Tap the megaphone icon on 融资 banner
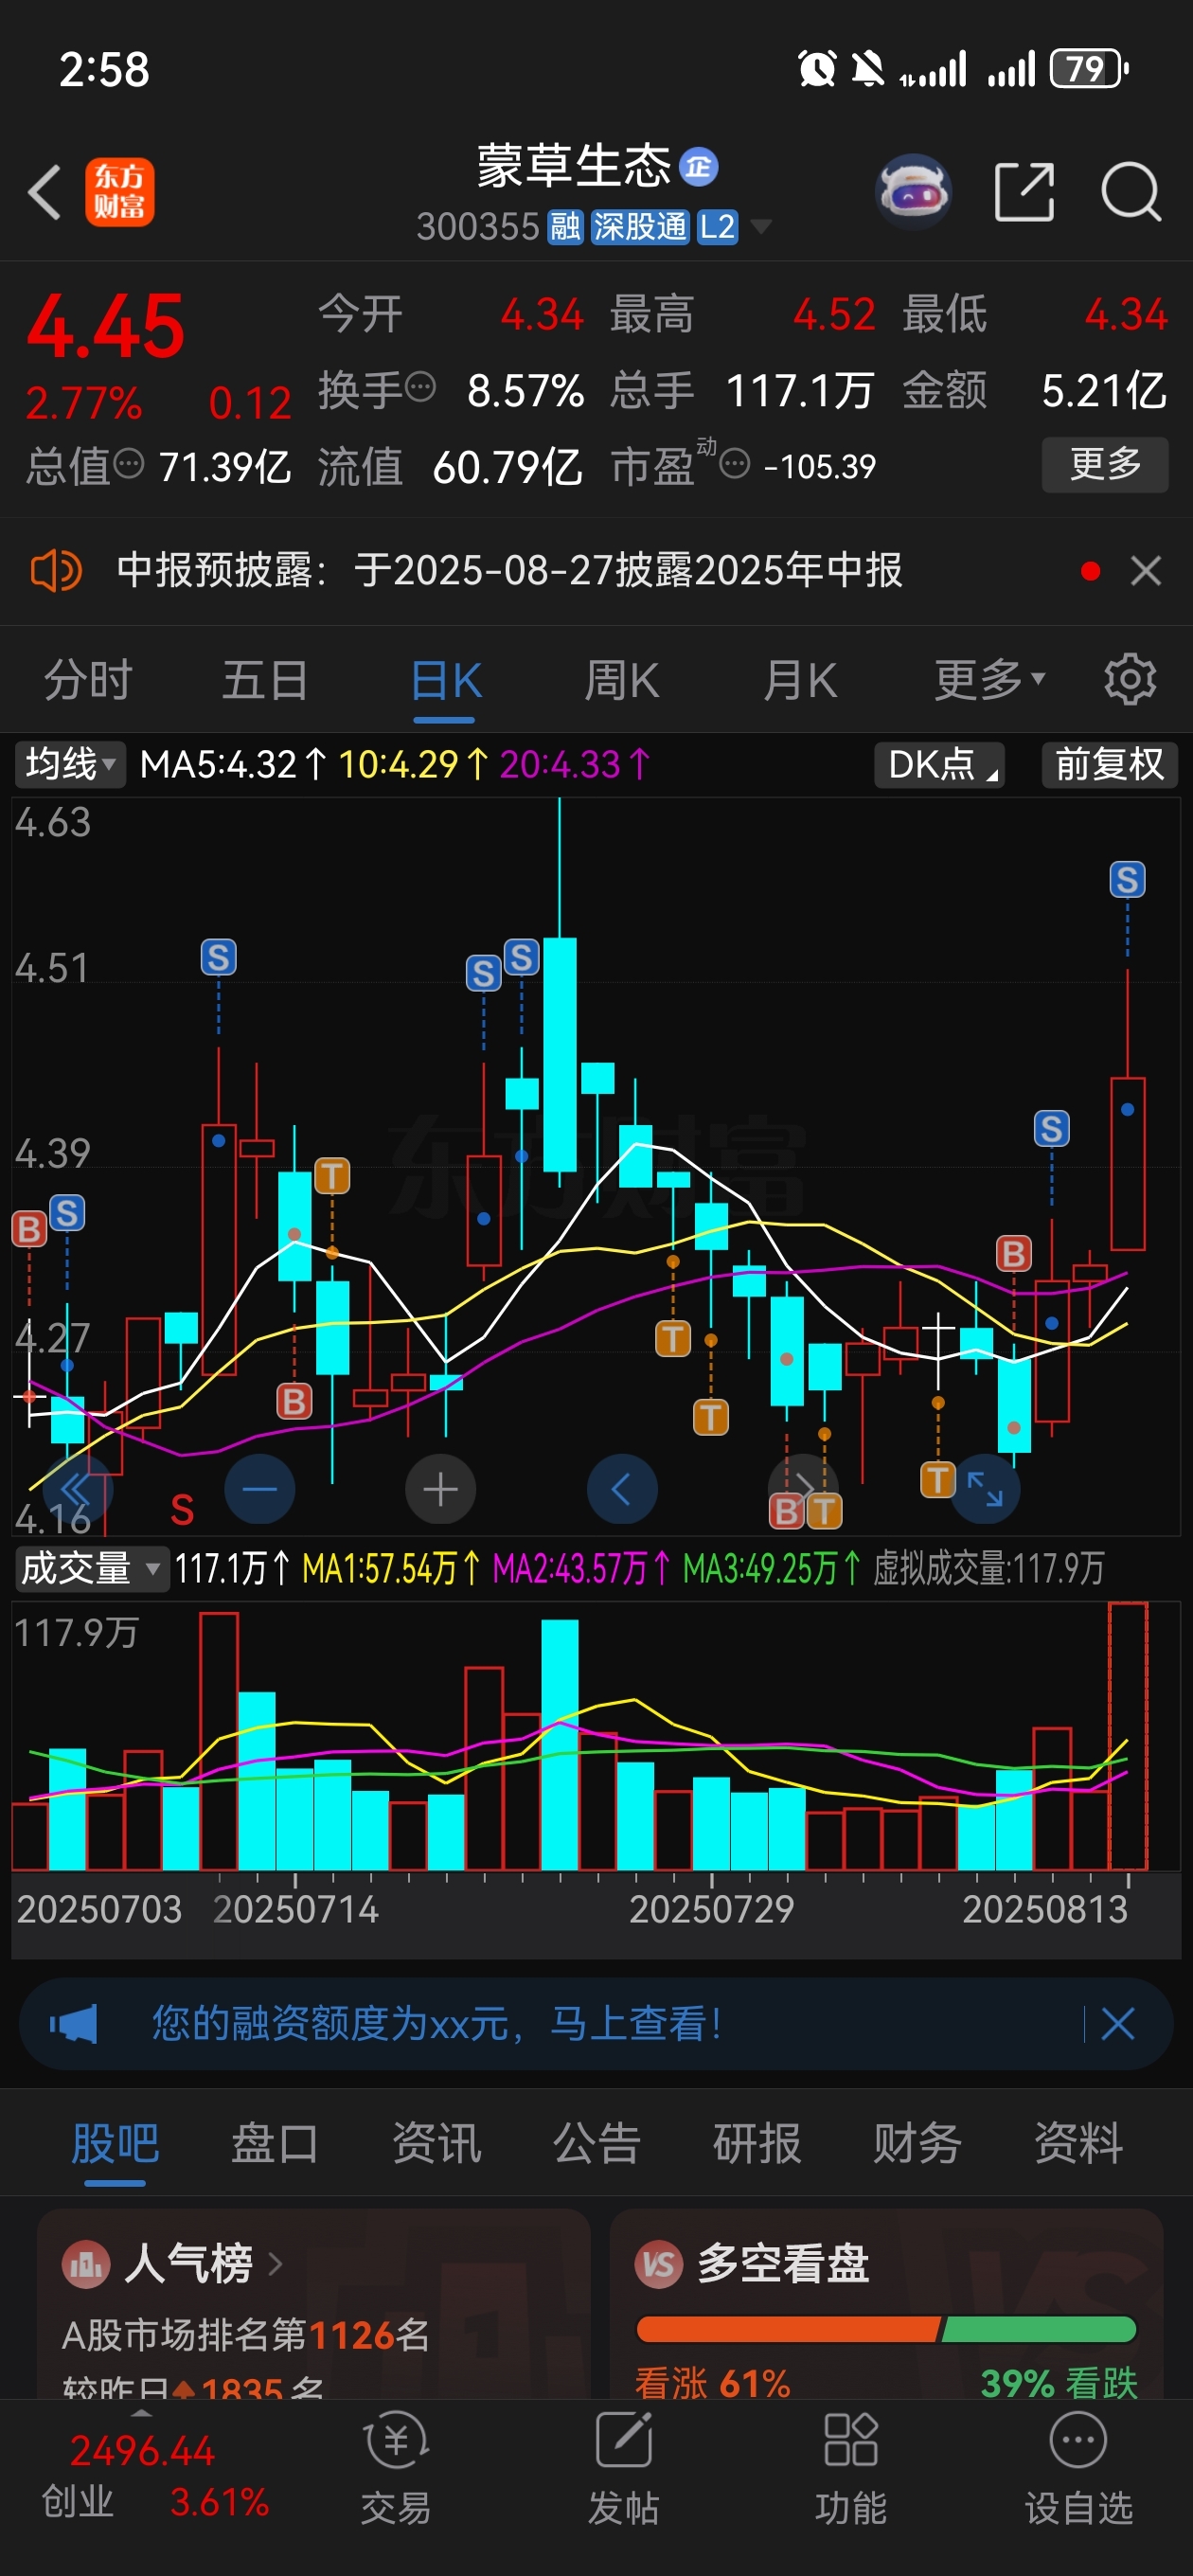 (74, 2024)
